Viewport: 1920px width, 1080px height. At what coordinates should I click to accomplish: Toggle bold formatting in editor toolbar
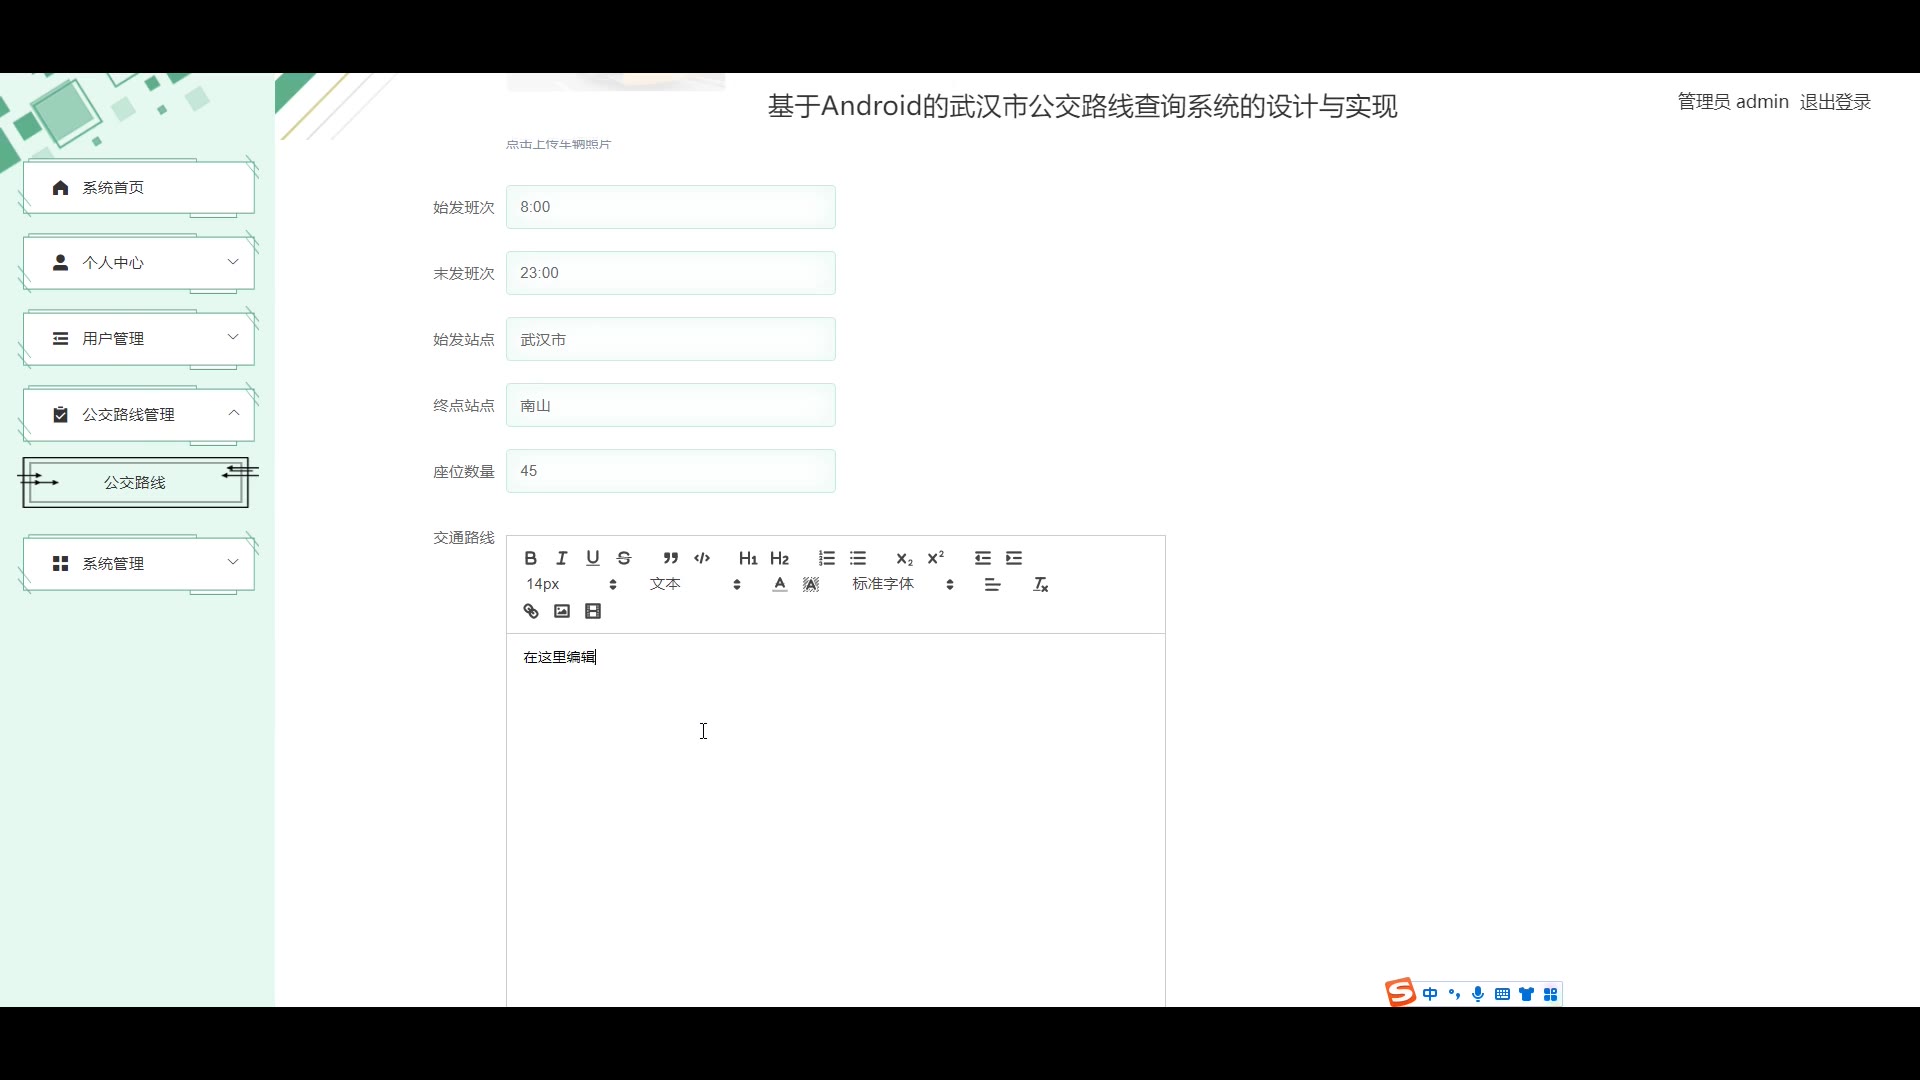point(531,558)
